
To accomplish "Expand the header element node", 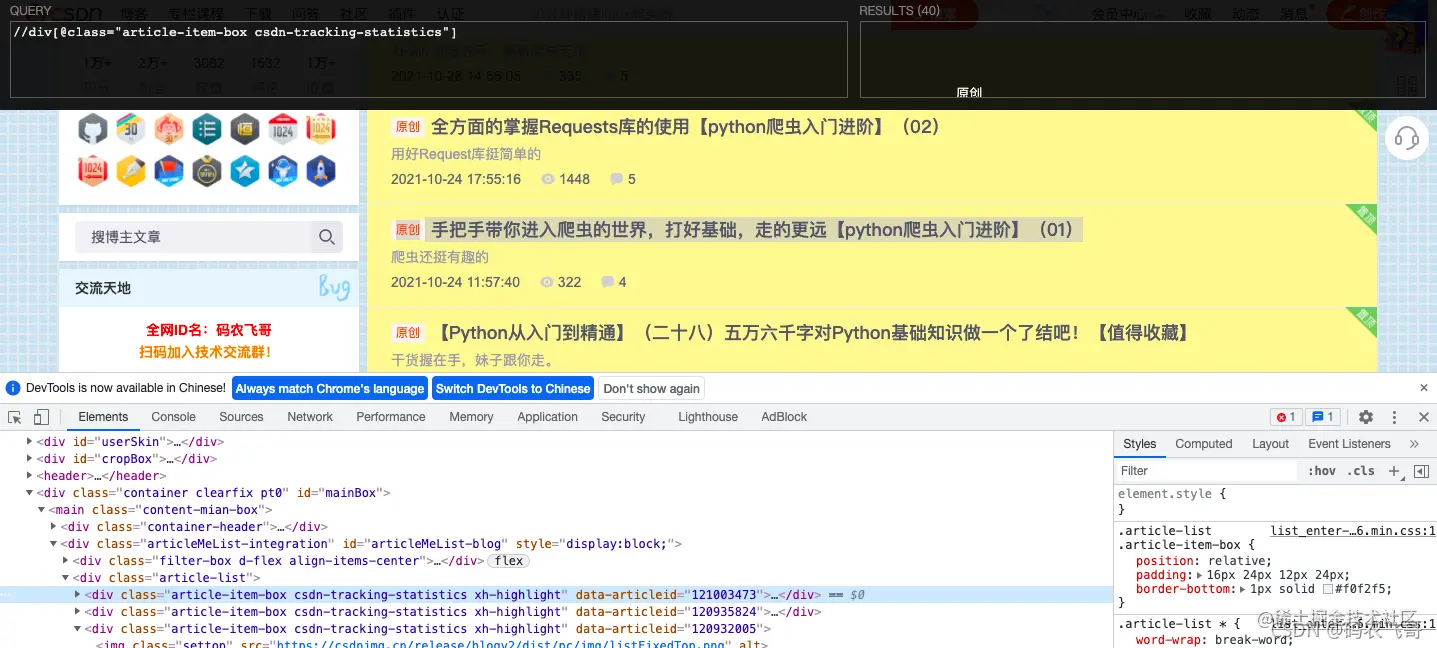I will coord(29,476).
